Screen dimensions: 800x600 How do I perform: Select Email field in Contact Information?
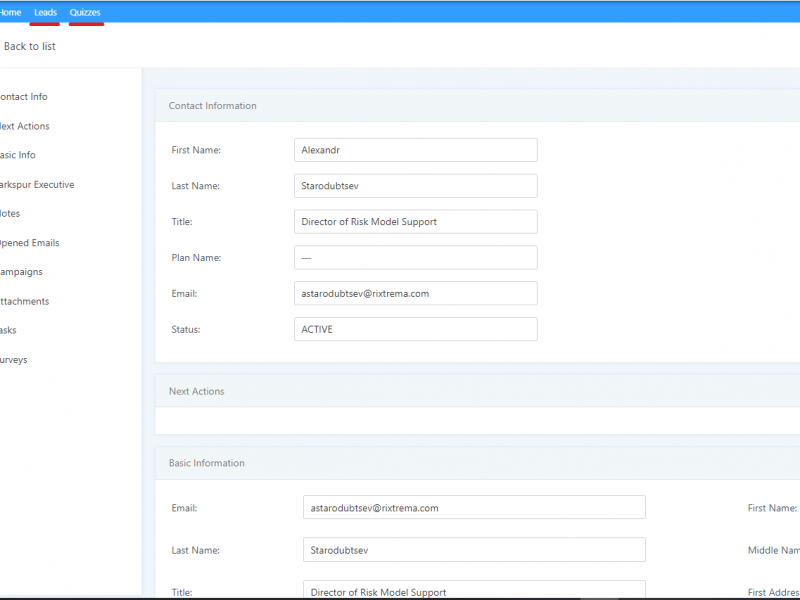(x=415, y=293)
